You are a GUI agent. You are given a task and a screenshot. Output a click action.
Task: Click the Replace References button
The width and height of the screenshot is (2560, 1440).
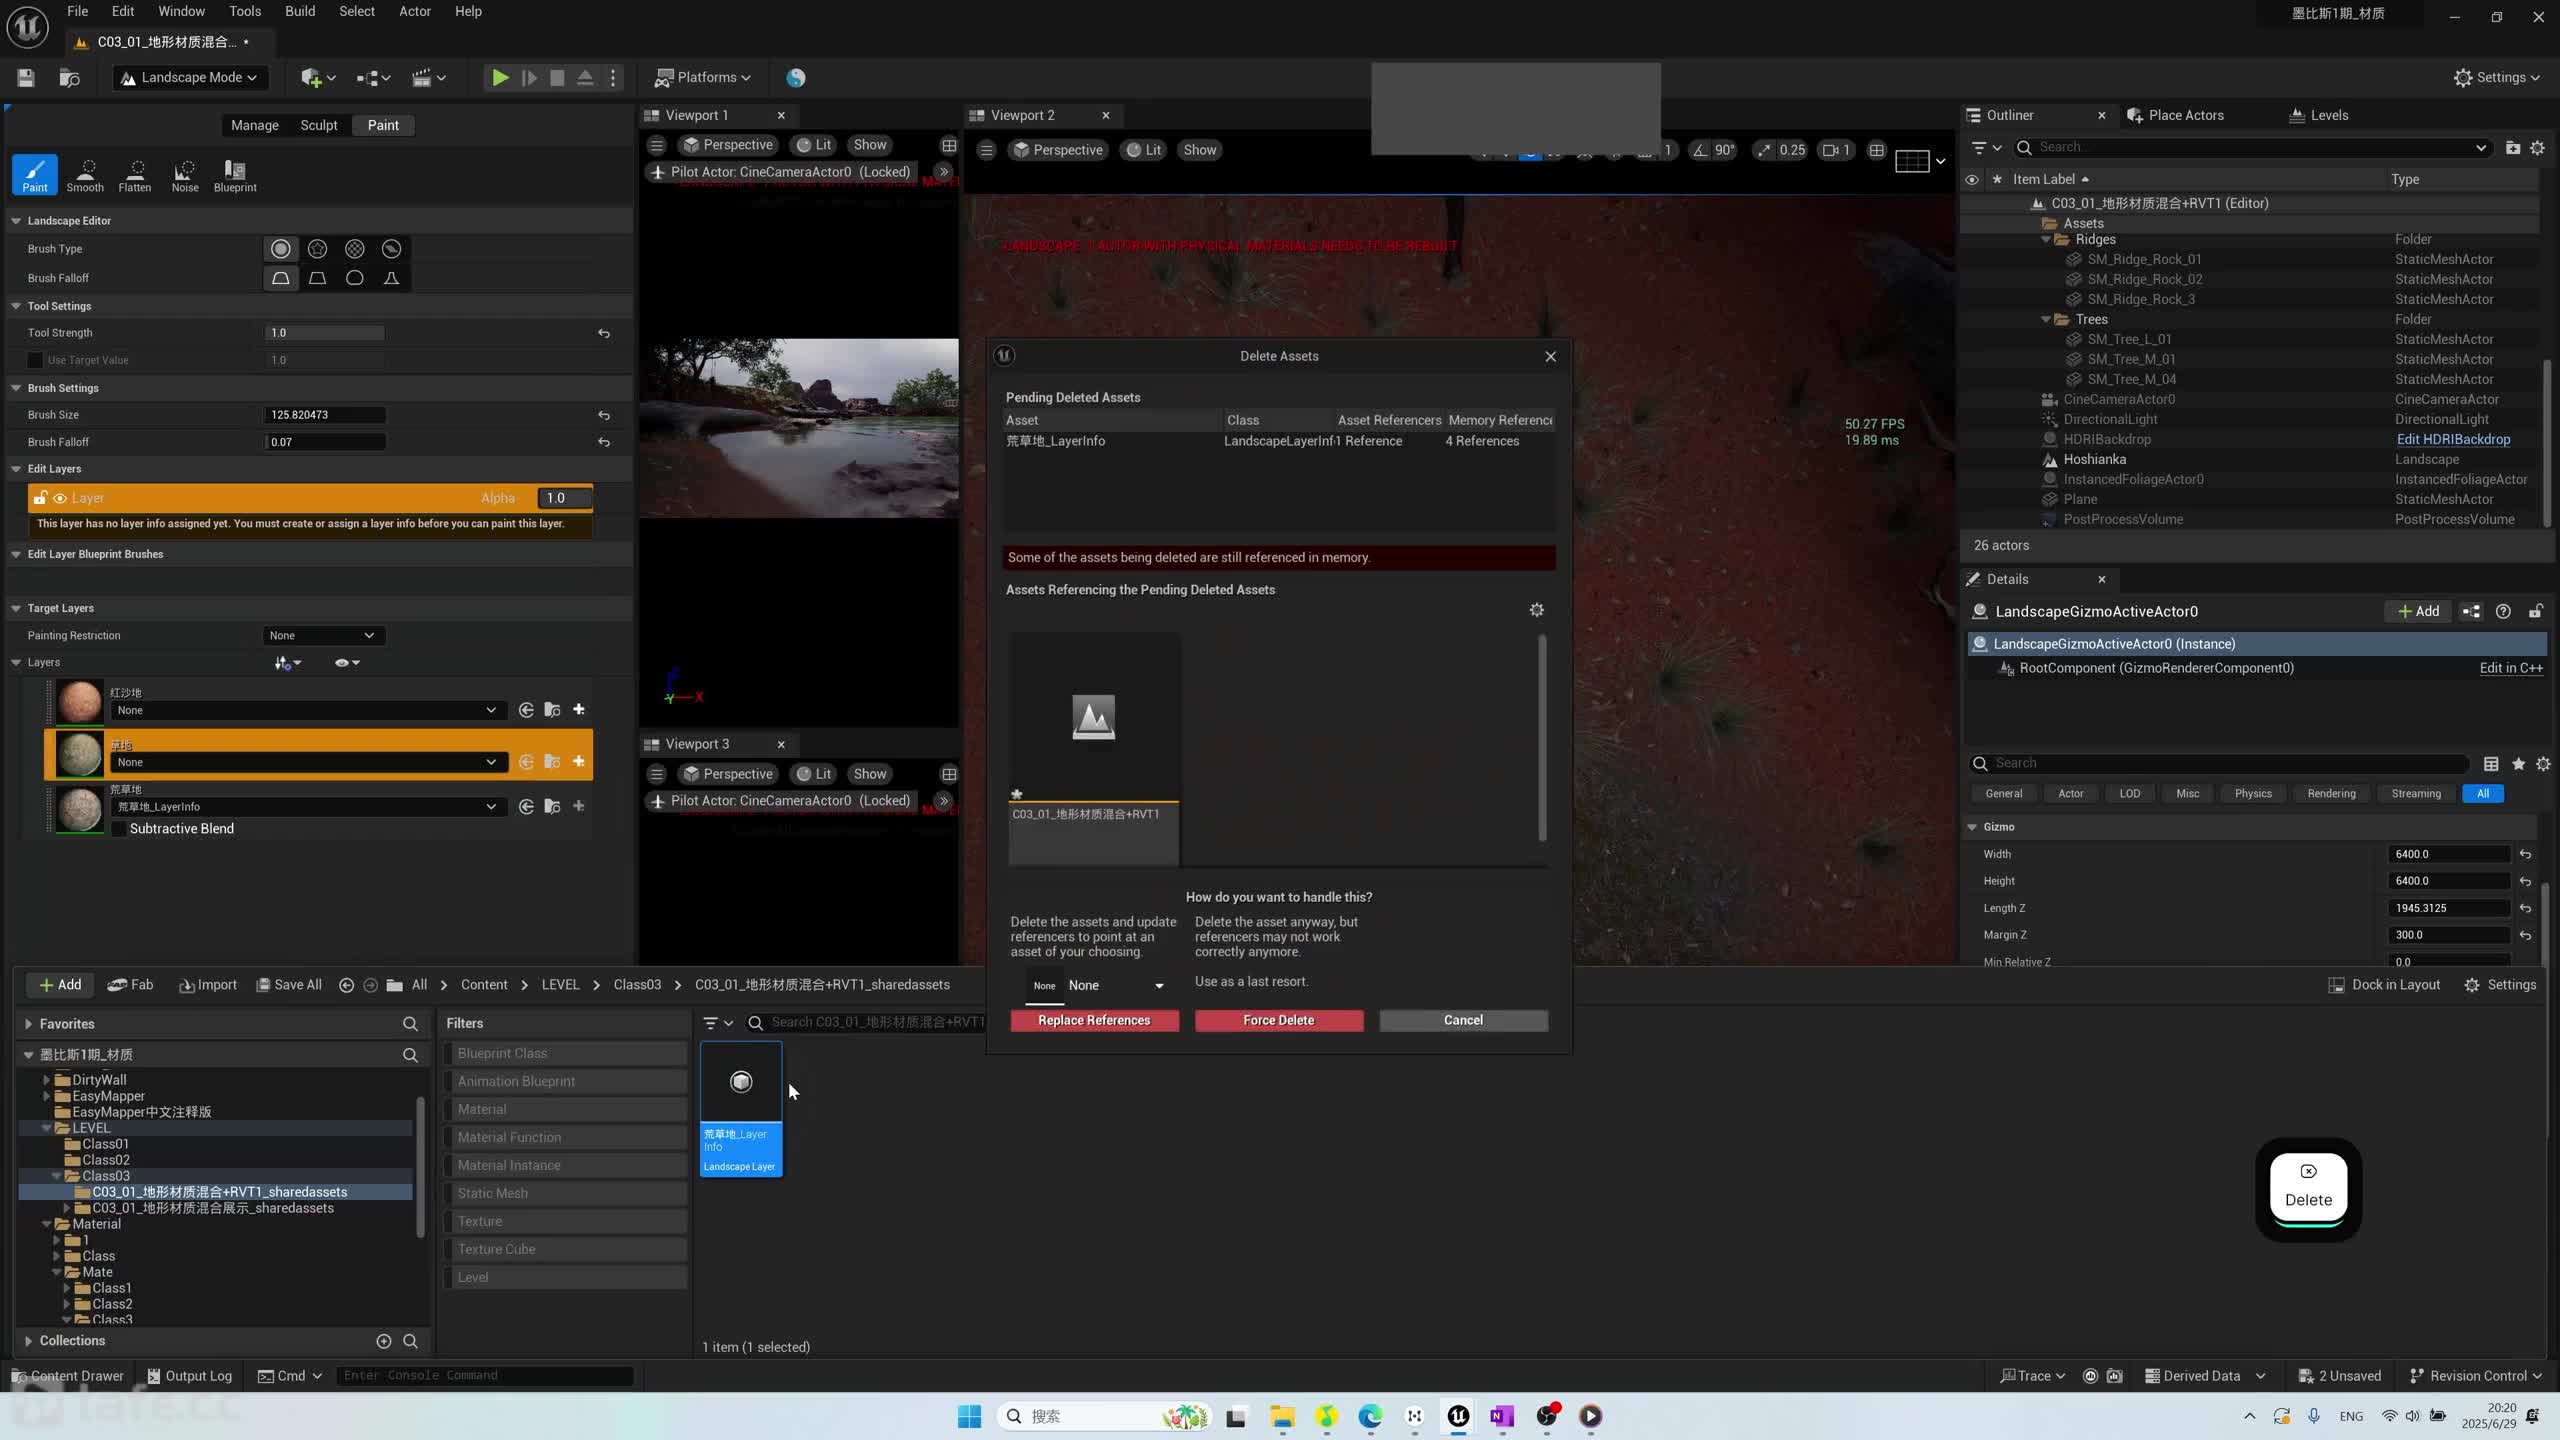pyautogui.click(x=1094, y=1021)
